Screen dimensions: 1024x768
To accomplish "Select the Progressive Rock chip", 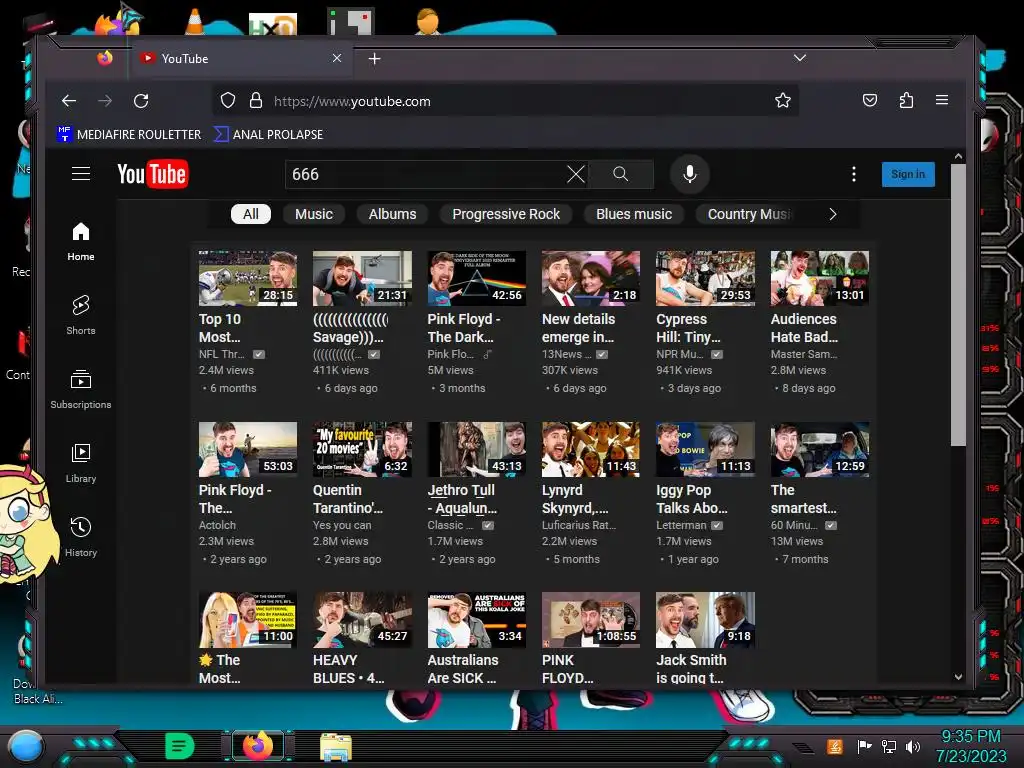I will coord(506,214).
